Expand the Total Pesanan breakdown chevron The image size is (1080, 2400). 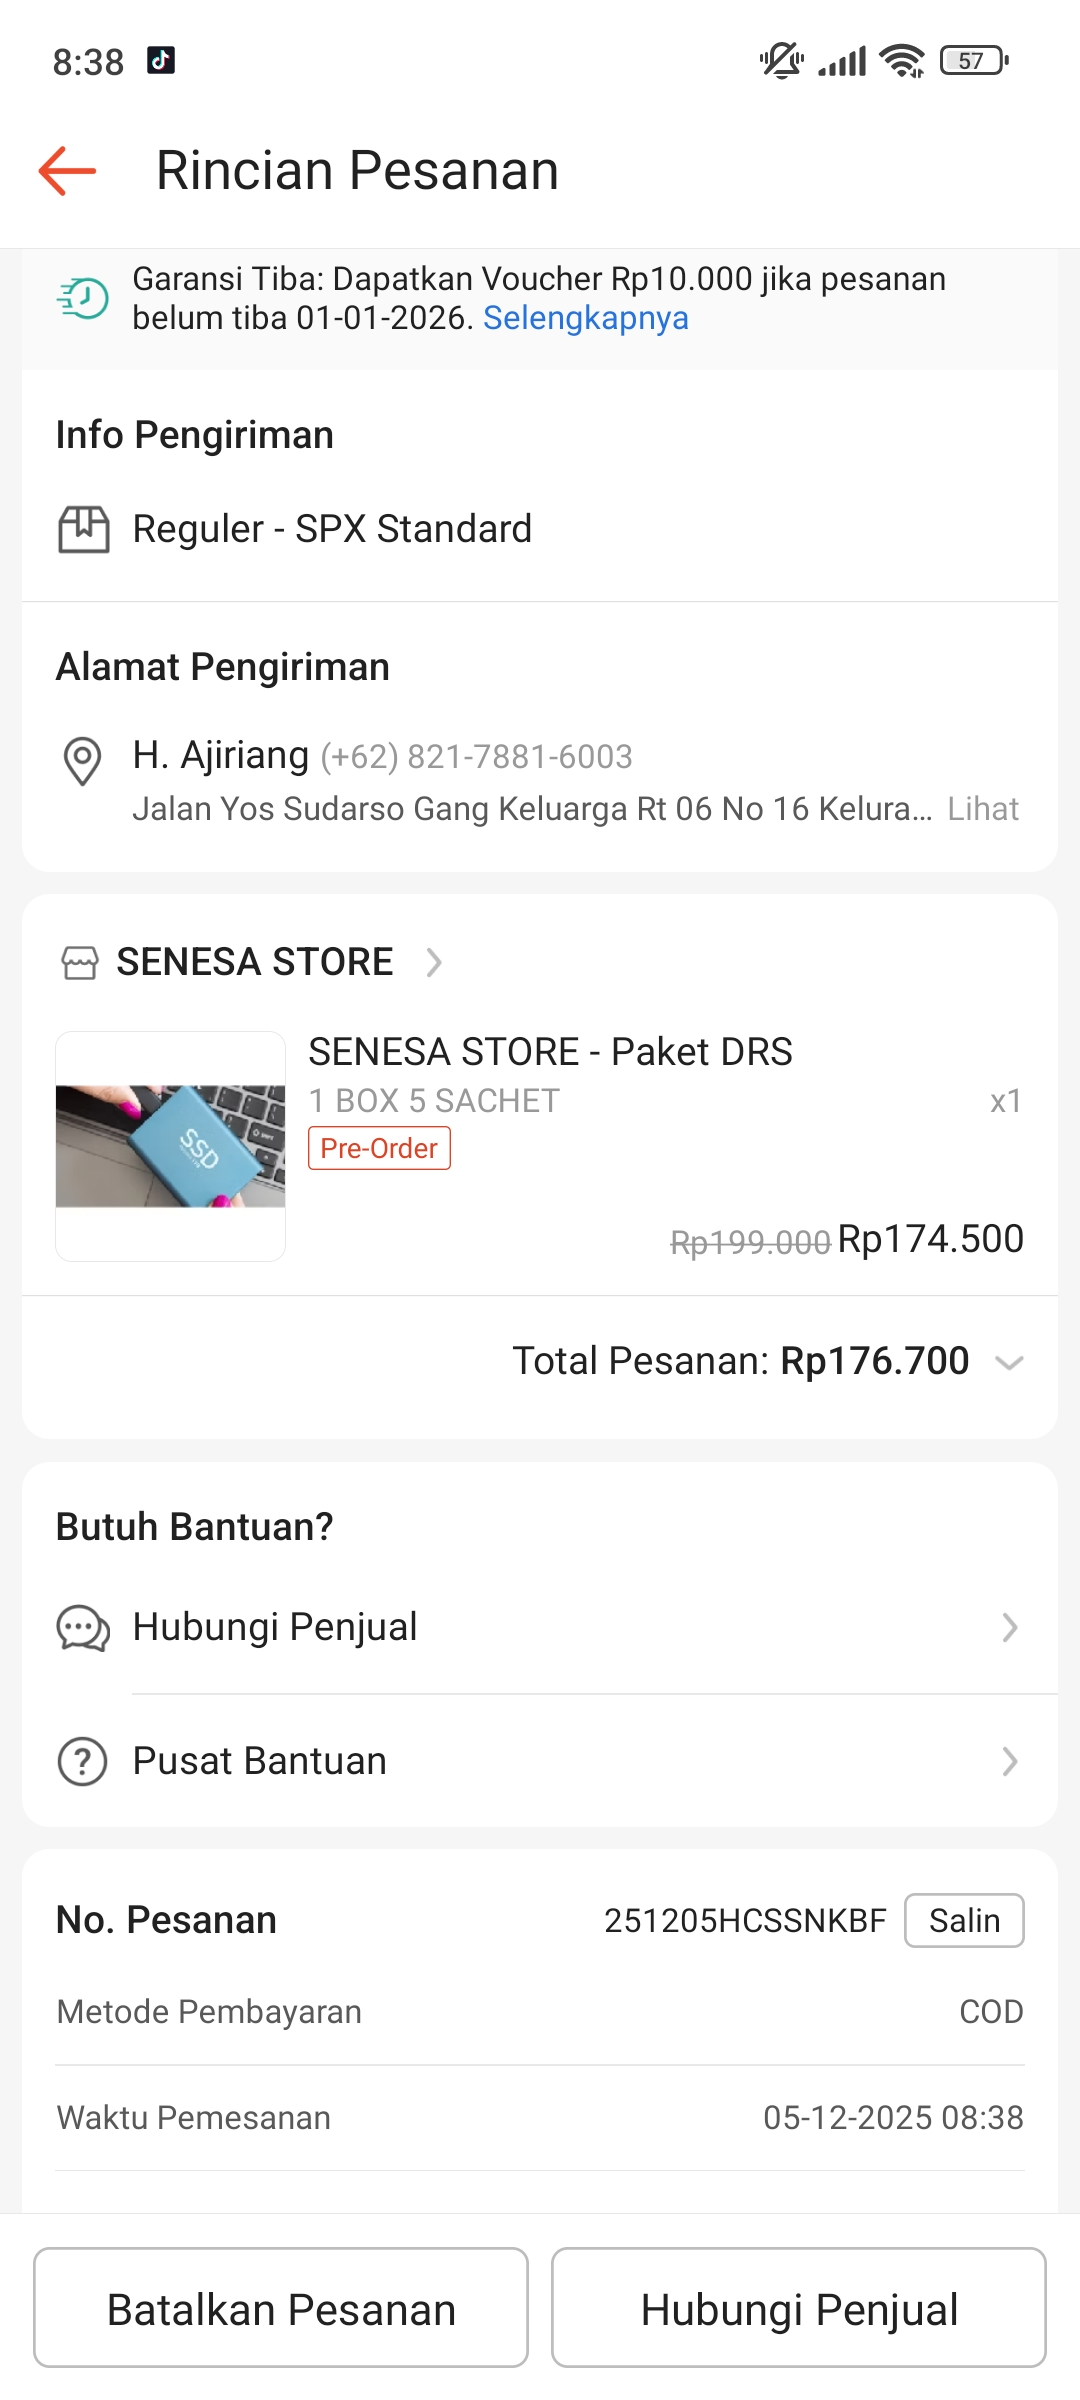point(1009,1362)
